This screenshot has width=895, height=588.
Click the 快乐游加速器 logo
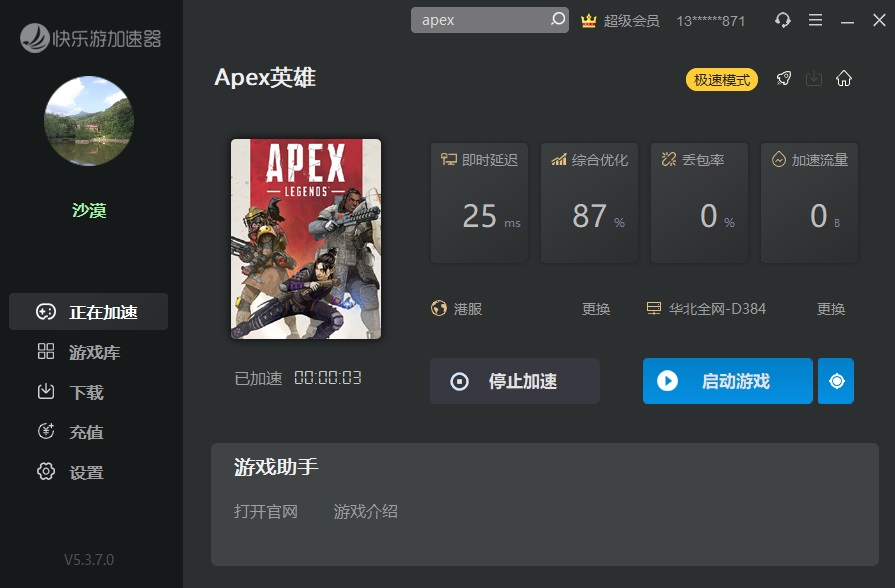pos(91,38)
